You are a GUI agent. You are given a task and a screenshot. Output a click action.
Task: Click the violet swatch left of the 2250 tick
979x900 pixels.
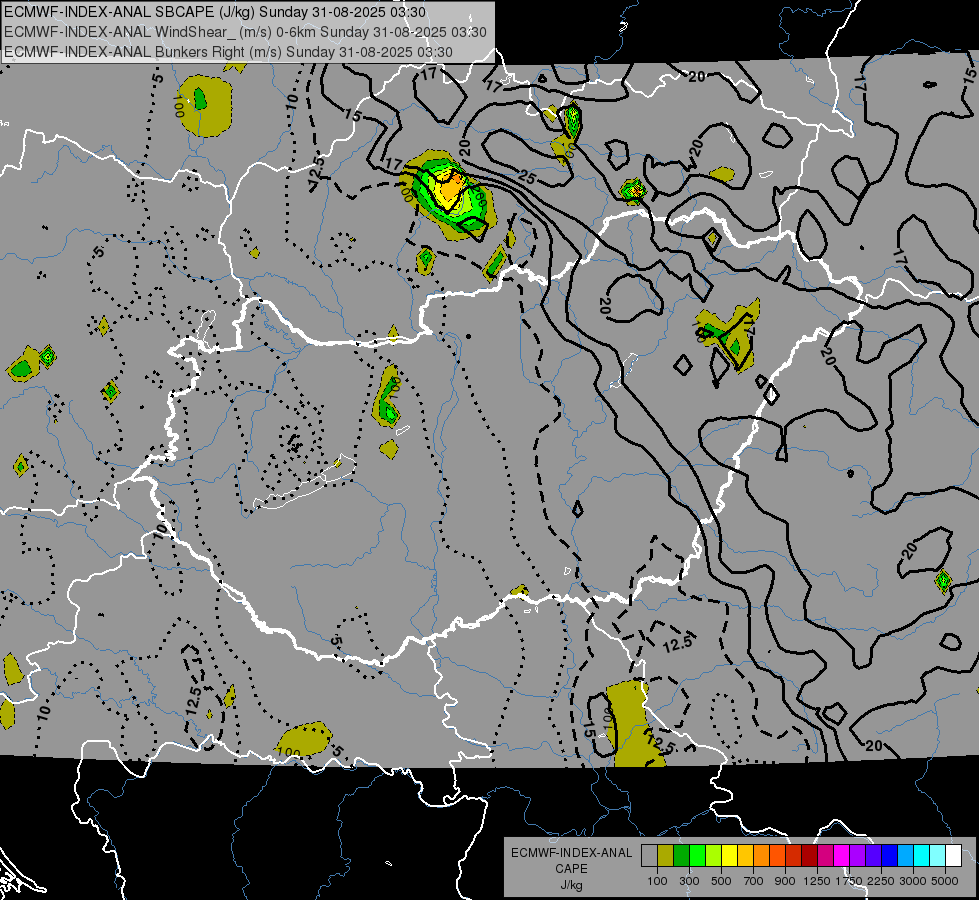tap(873, 855)
